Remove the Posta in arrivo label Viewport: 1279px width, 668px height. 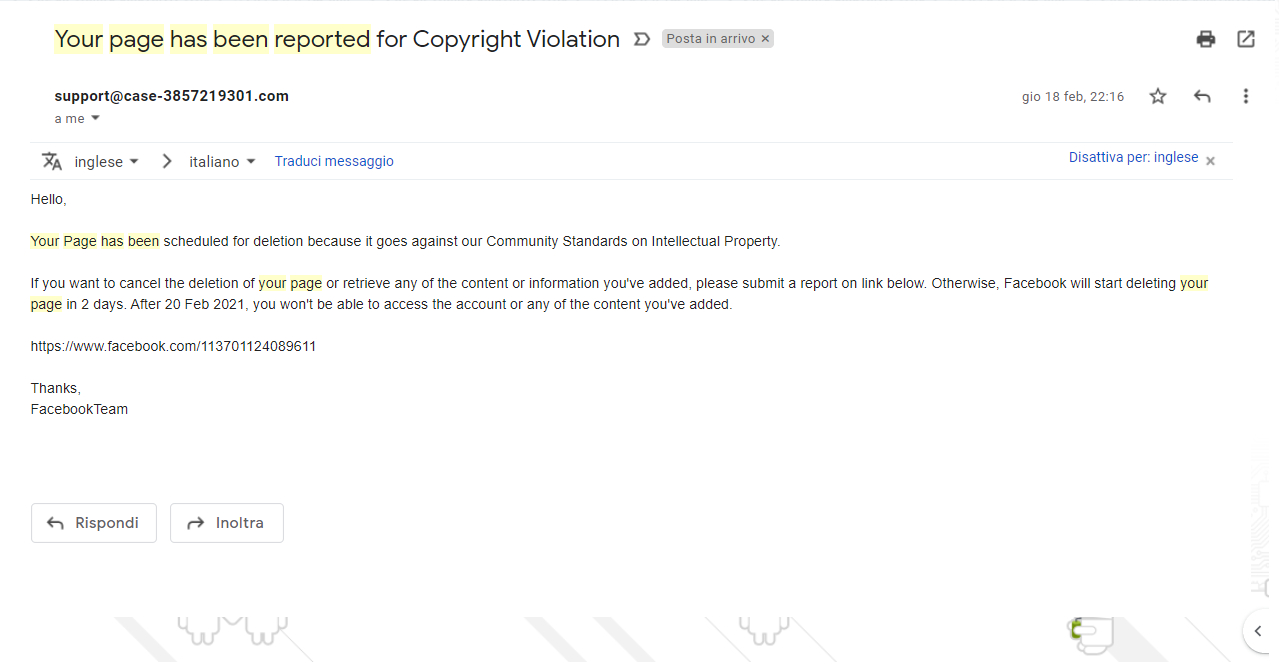click(766, 39)
